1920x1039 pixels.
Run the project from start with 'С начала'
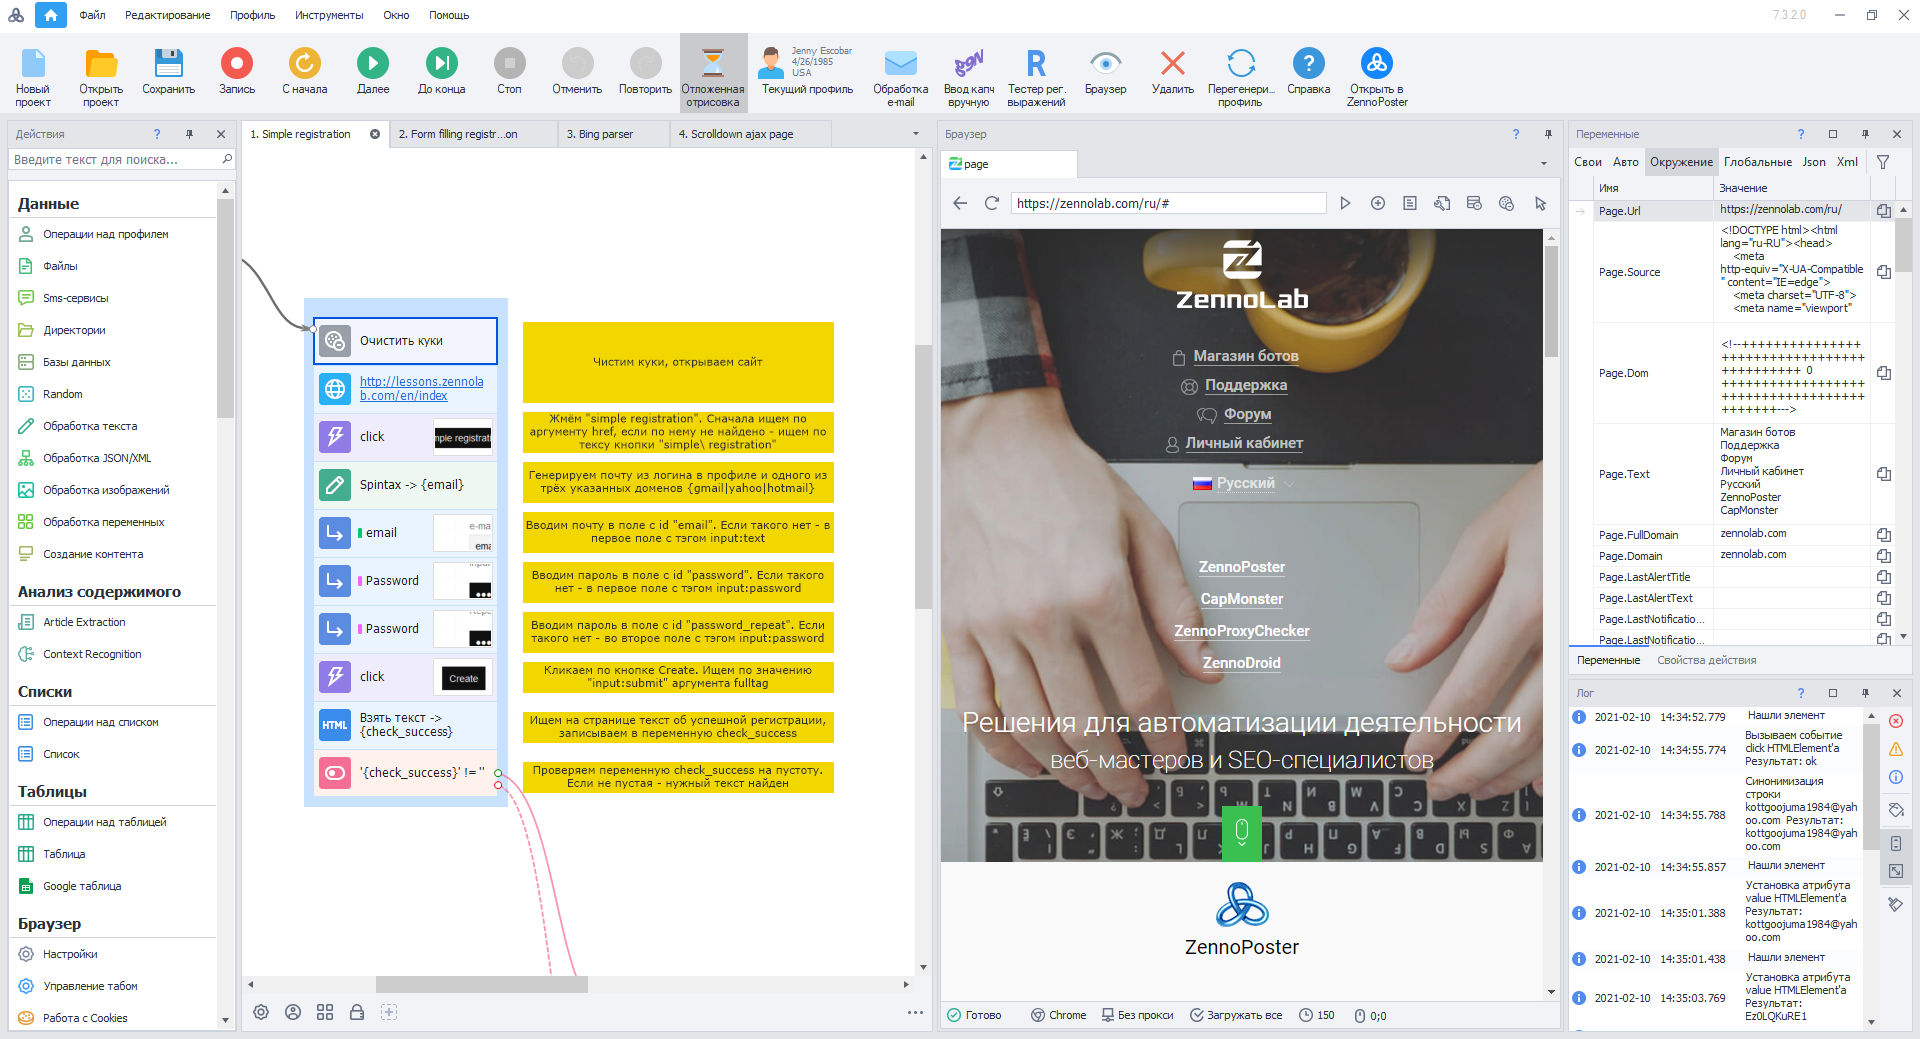click(305, 63)
